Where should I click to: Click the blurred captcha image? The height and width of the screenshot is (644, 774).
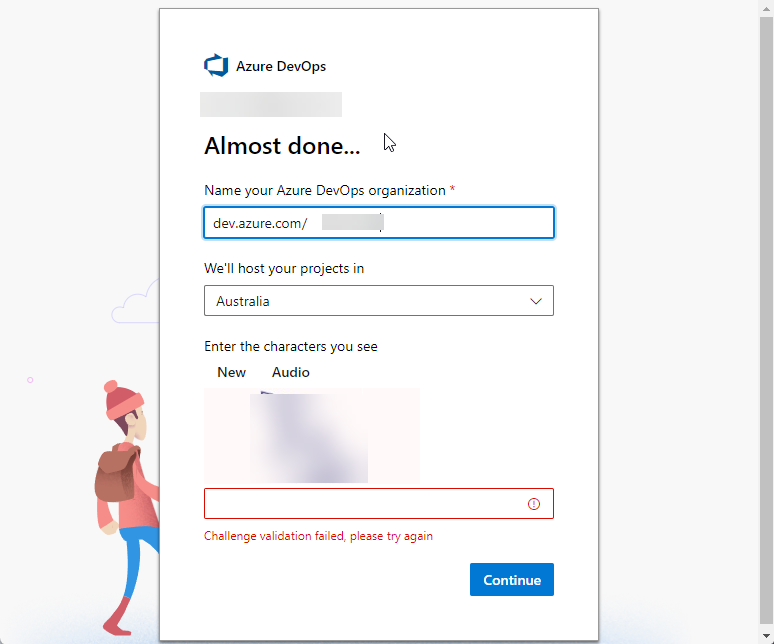coord(311,436)
